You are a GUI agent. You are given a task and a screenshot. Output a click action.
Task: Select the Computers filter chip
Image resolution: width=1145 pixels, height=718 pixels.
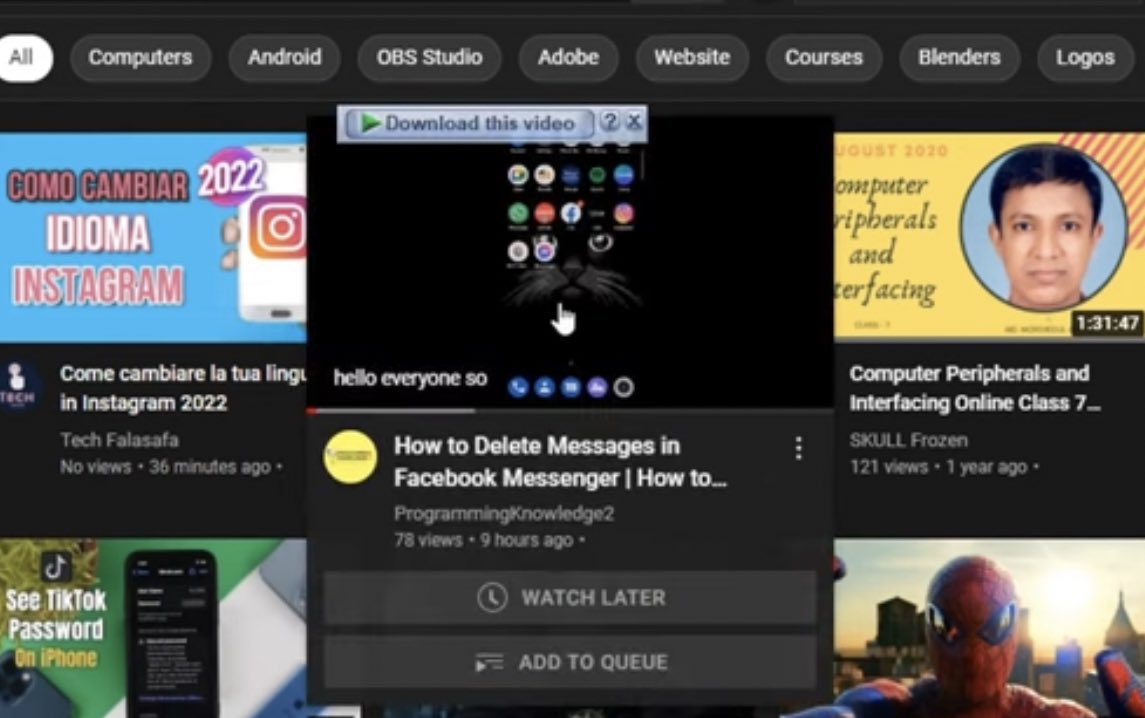(140, 57)
